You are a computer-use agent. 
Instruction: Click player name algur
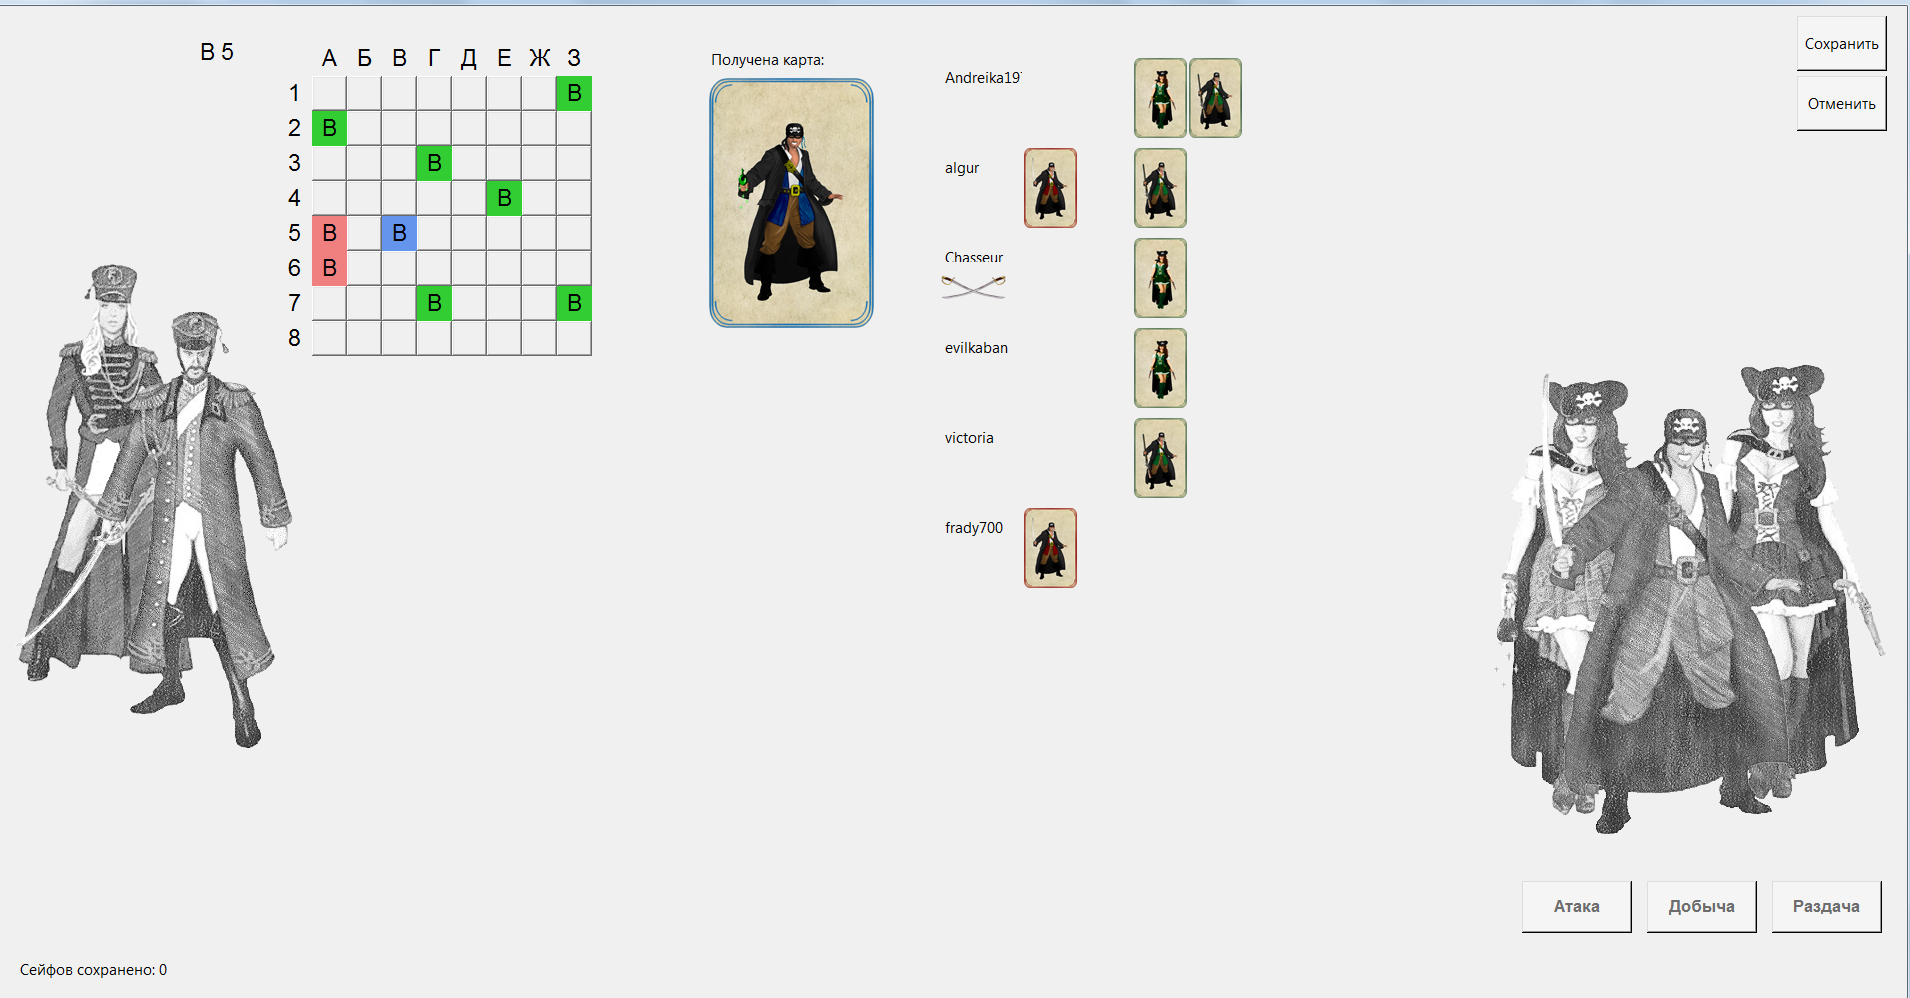click(962, 168)
